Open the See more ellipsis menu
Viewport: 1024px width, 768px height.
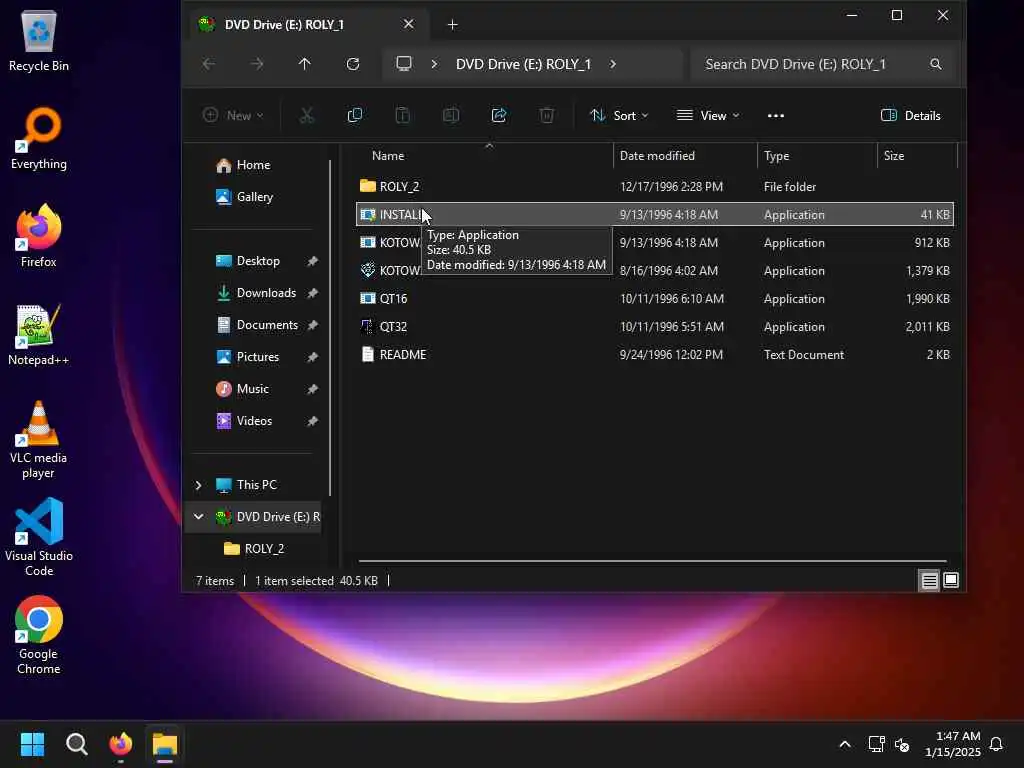pos(776,116)
